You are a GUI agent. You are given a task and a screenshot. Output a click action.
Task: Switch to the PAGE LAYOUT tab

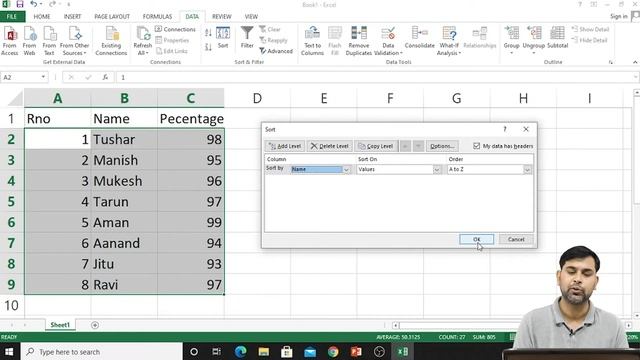coord(112,16)
